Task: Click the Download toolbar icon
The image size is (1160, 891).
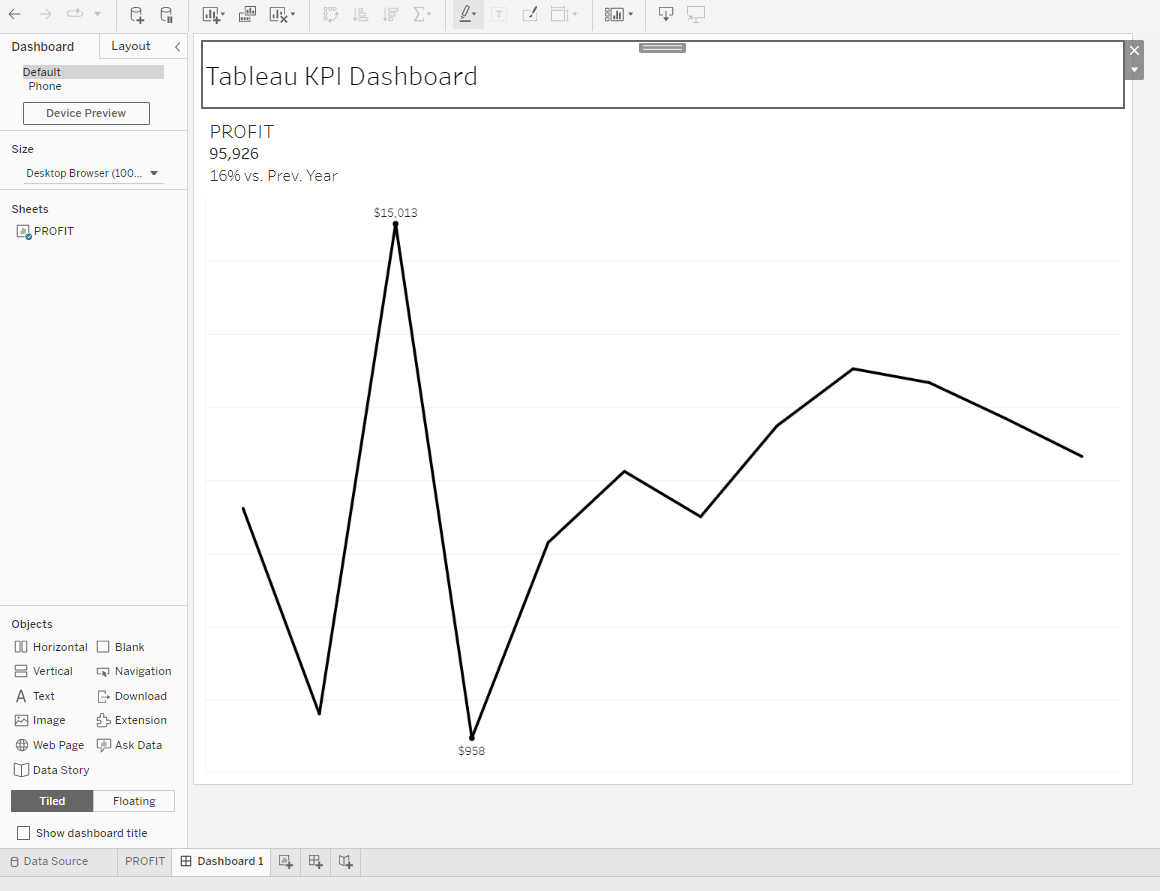Action: tap(666, 15)
